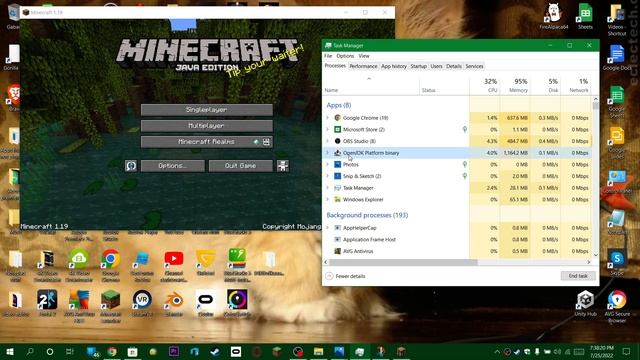Open the Google Docs desktop shortcut

(x=617, y=58)
